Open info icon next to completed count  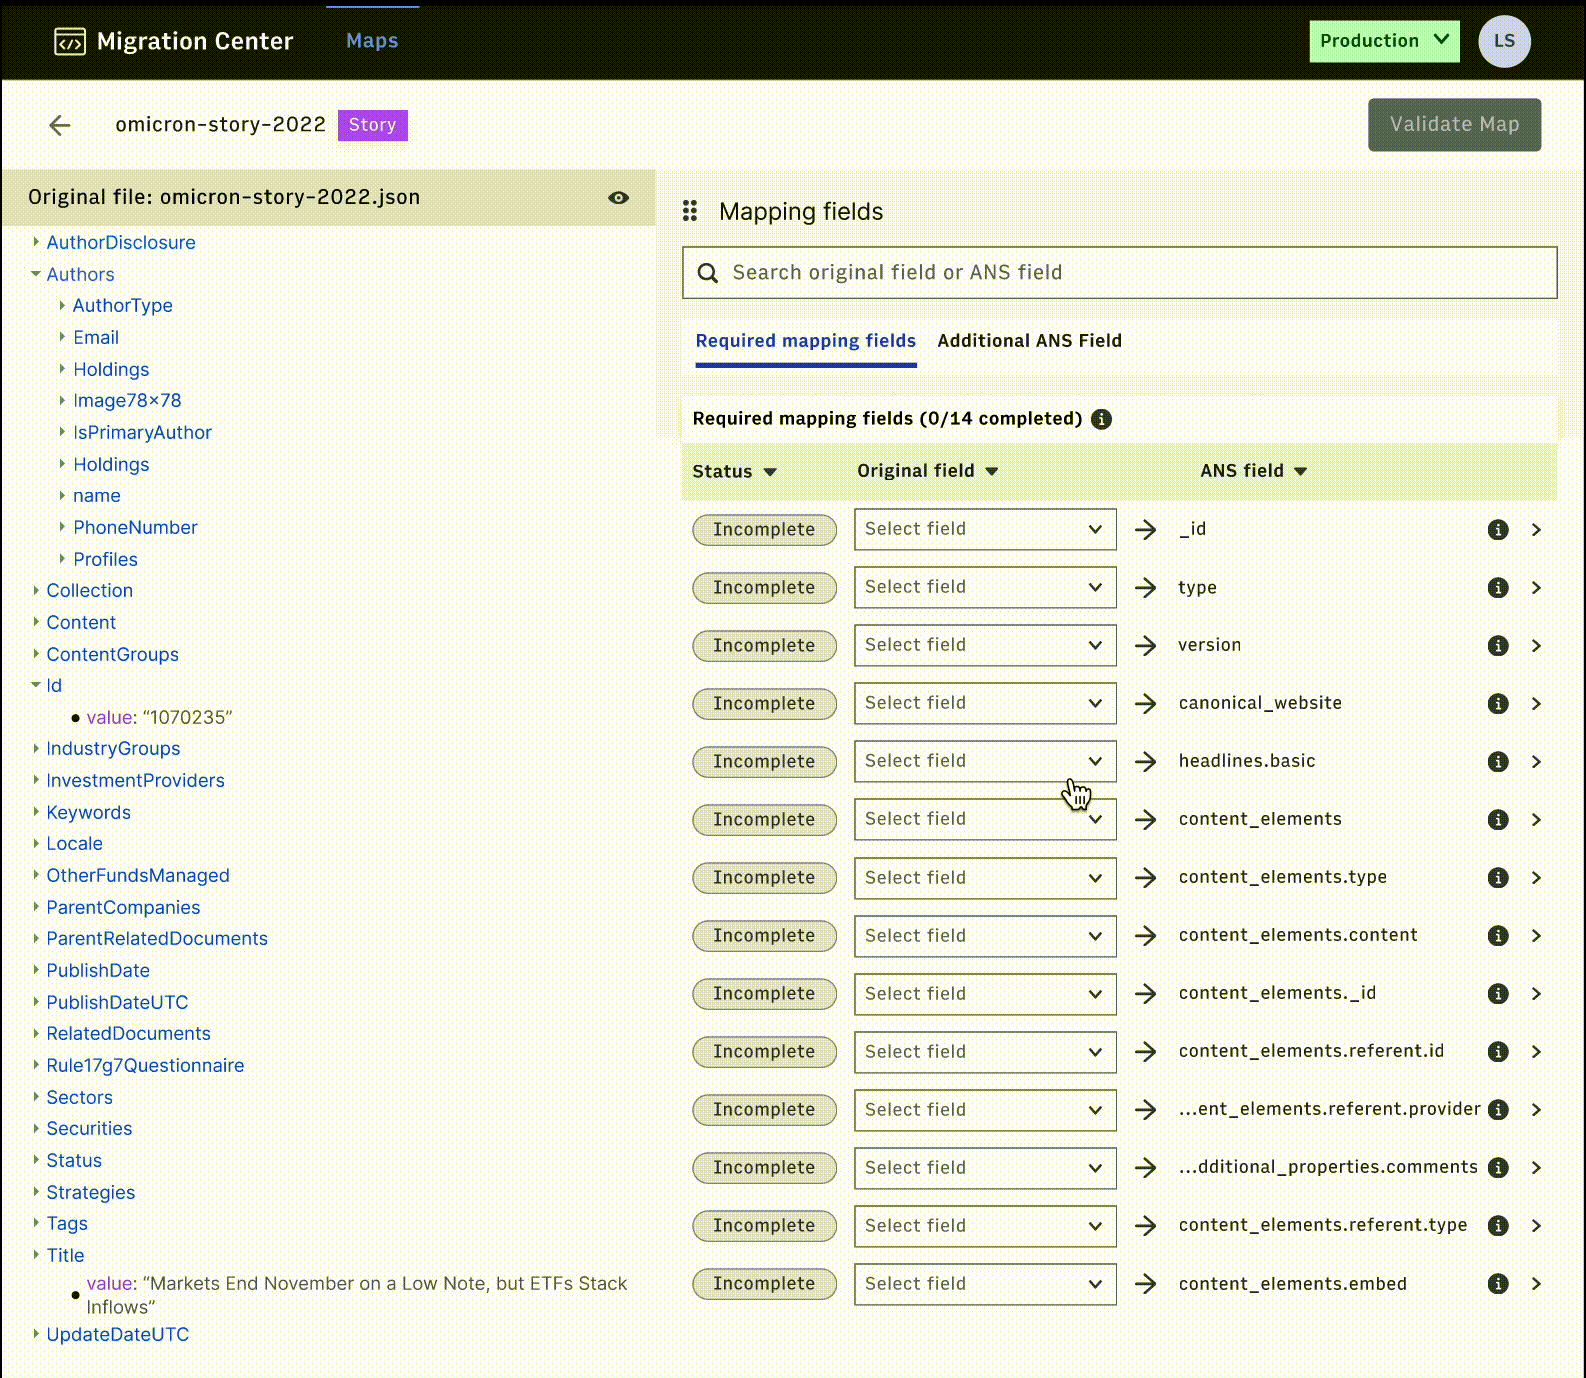click(x=1101, y=419)
